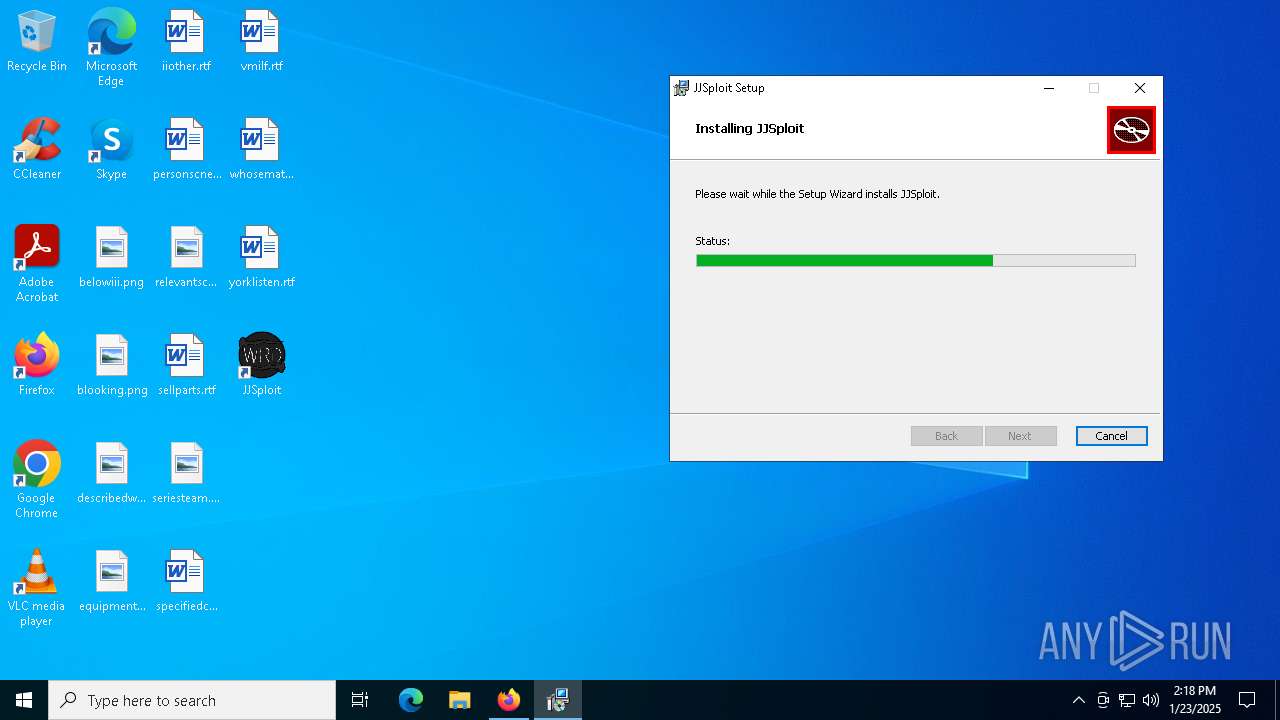Select the Skype desktop shortcut
Viewport: 1280px width, 720px height.
tap(111, 150)
